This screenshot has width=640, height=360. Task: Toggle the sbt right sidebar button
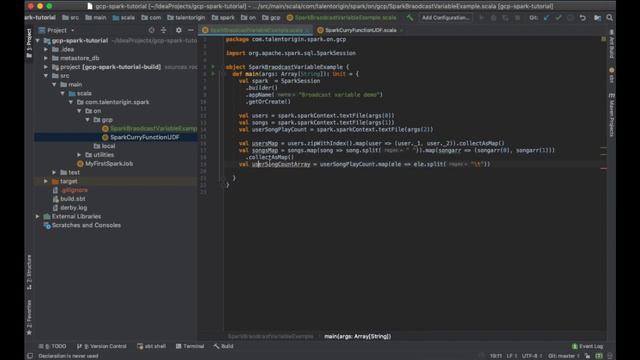tap(611, 75)
